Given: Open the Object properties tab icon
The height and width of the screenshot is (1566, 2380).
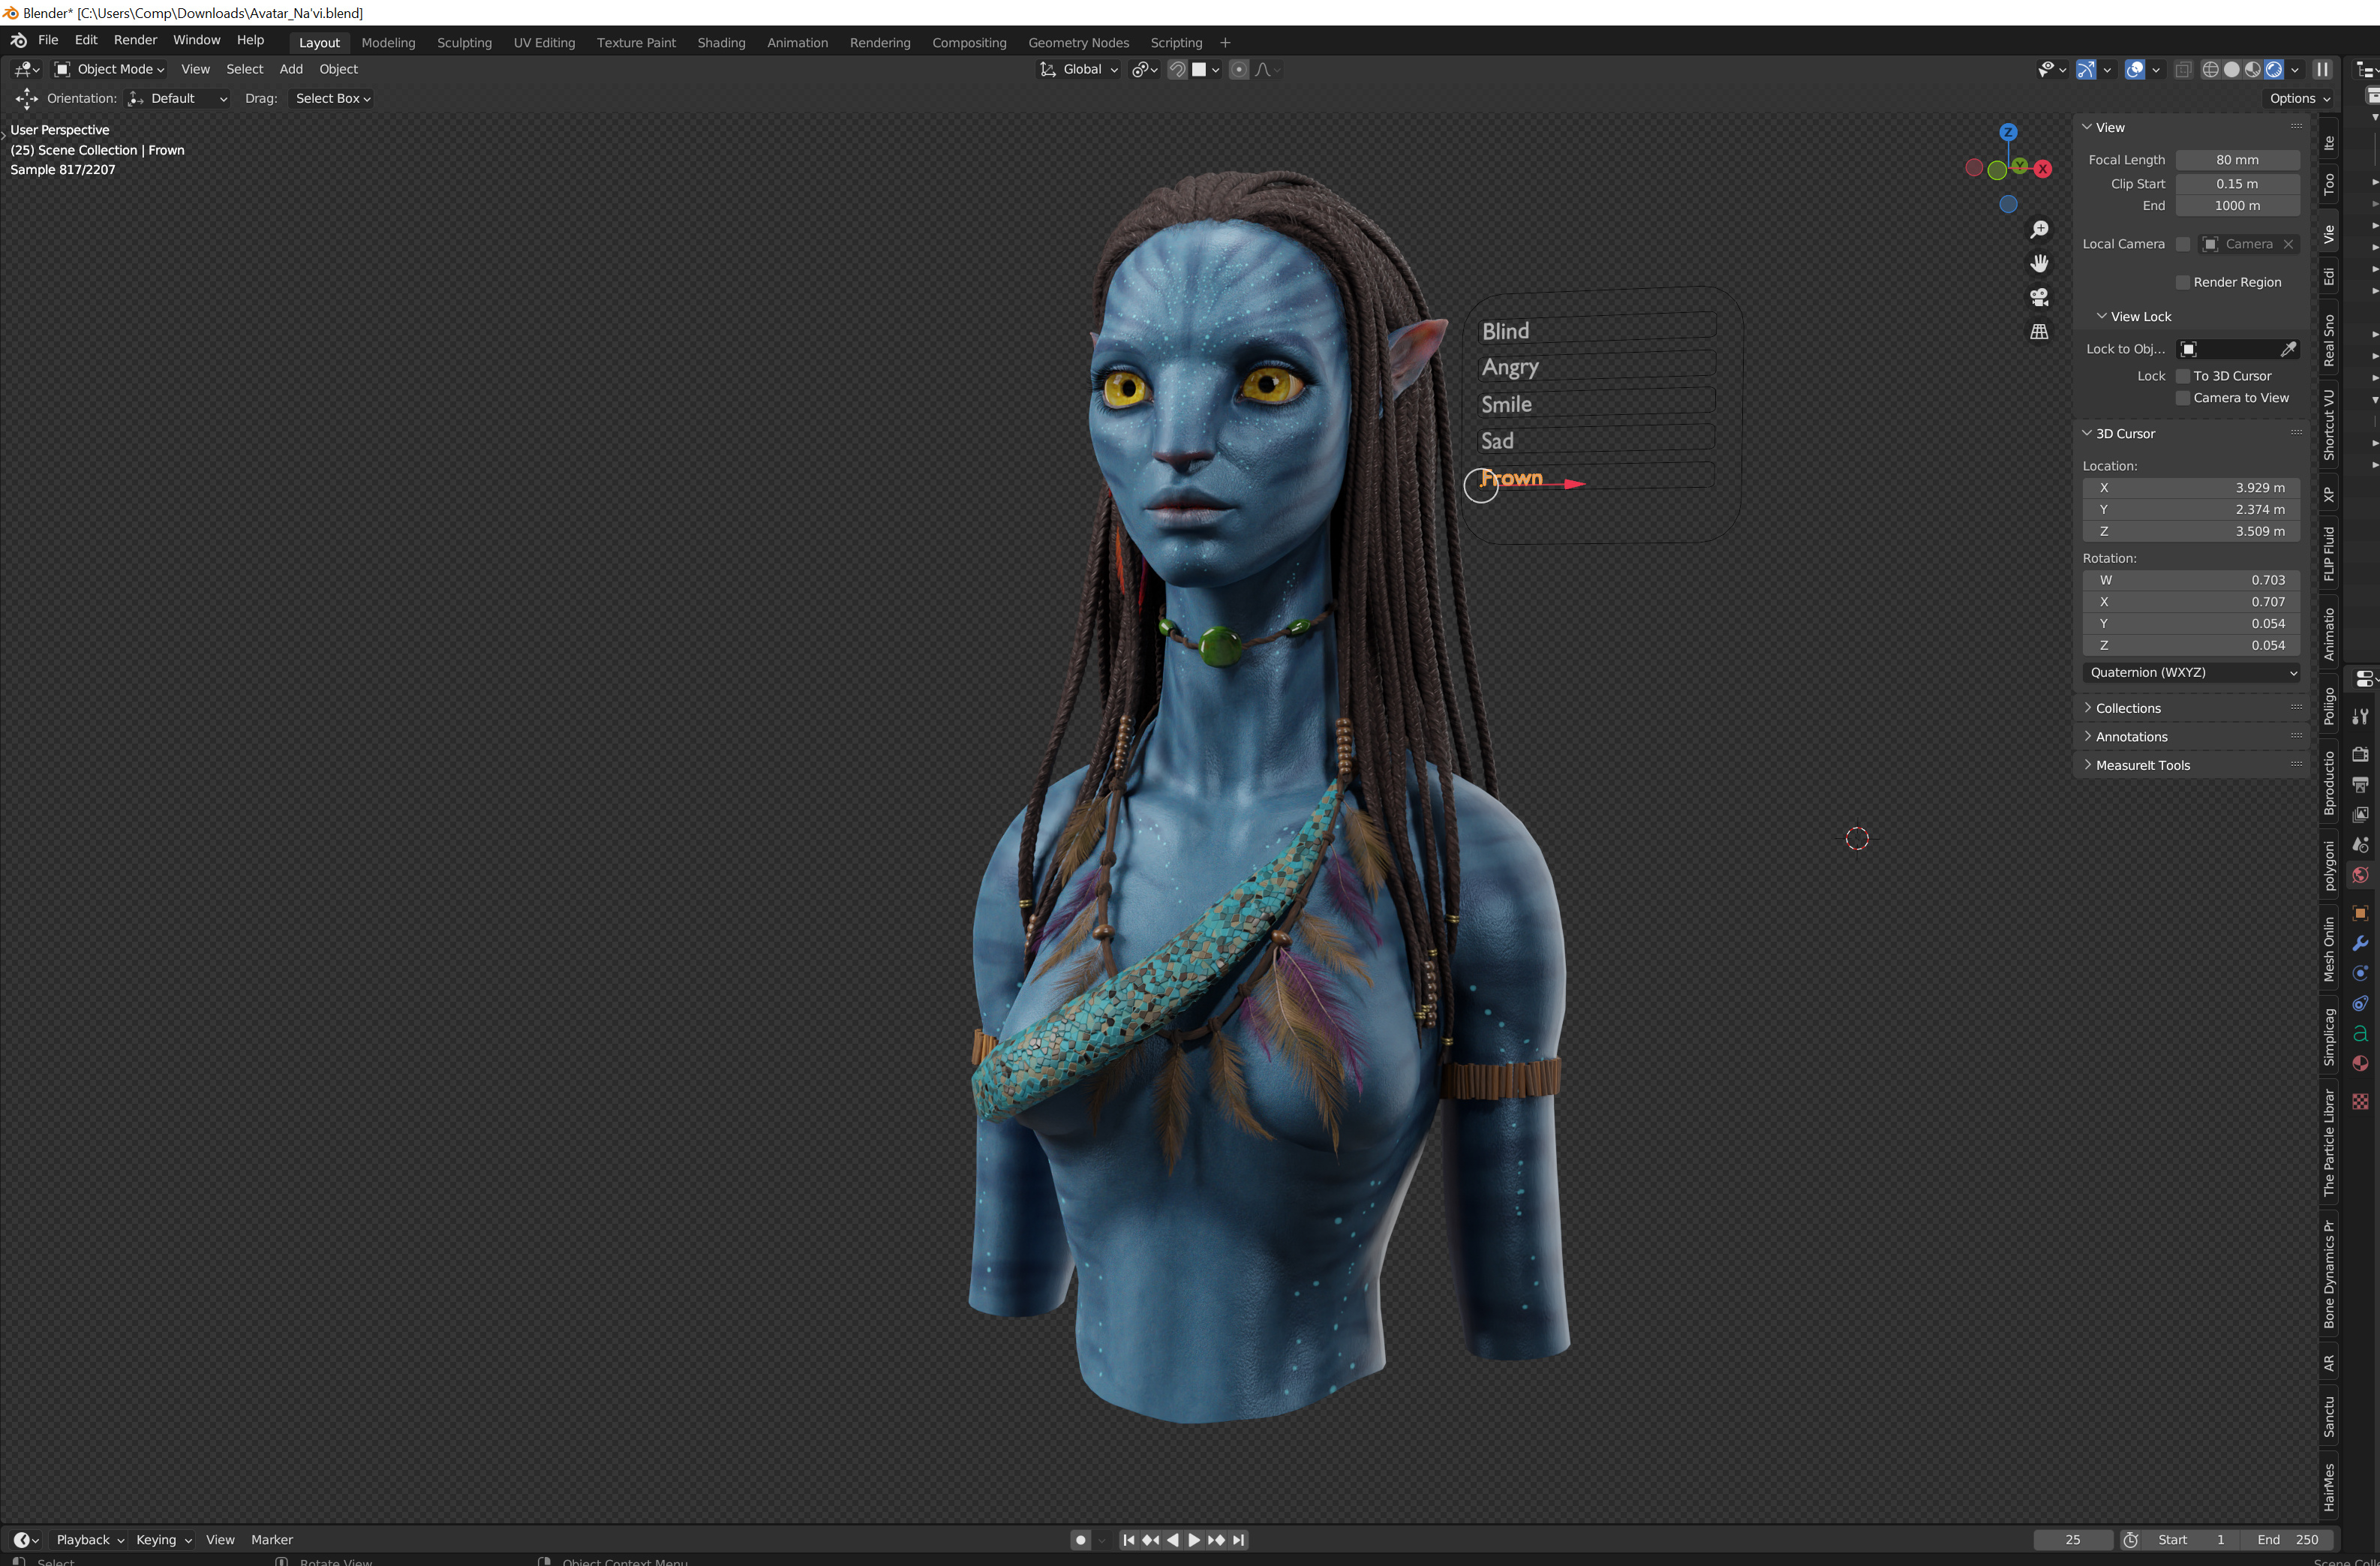Looking at the screenshot, I should [2360, 913].
